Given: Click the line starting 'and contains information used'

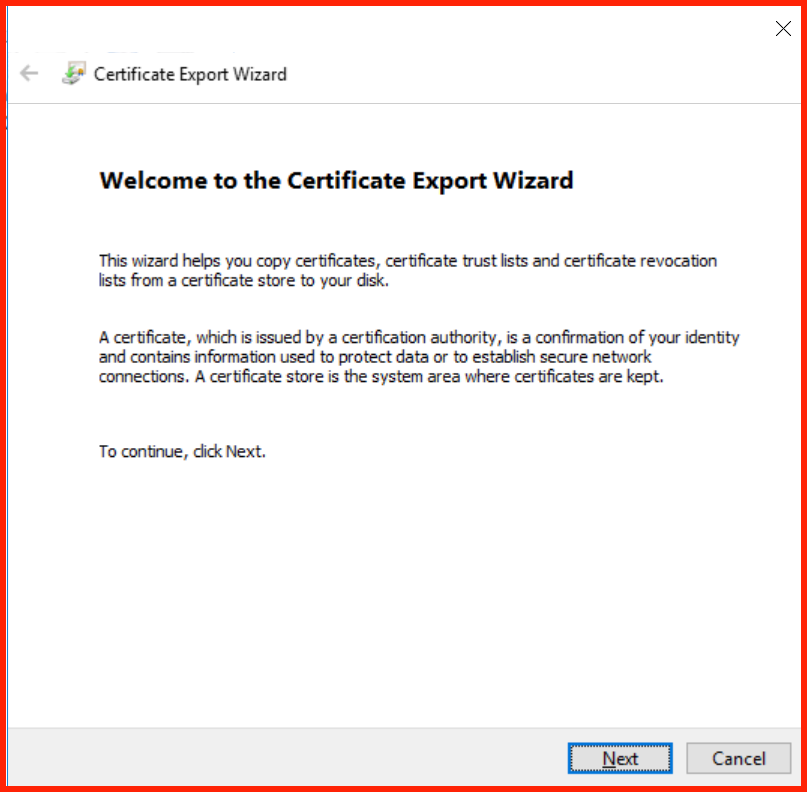Looking at the screenshot, I should 375,357.
